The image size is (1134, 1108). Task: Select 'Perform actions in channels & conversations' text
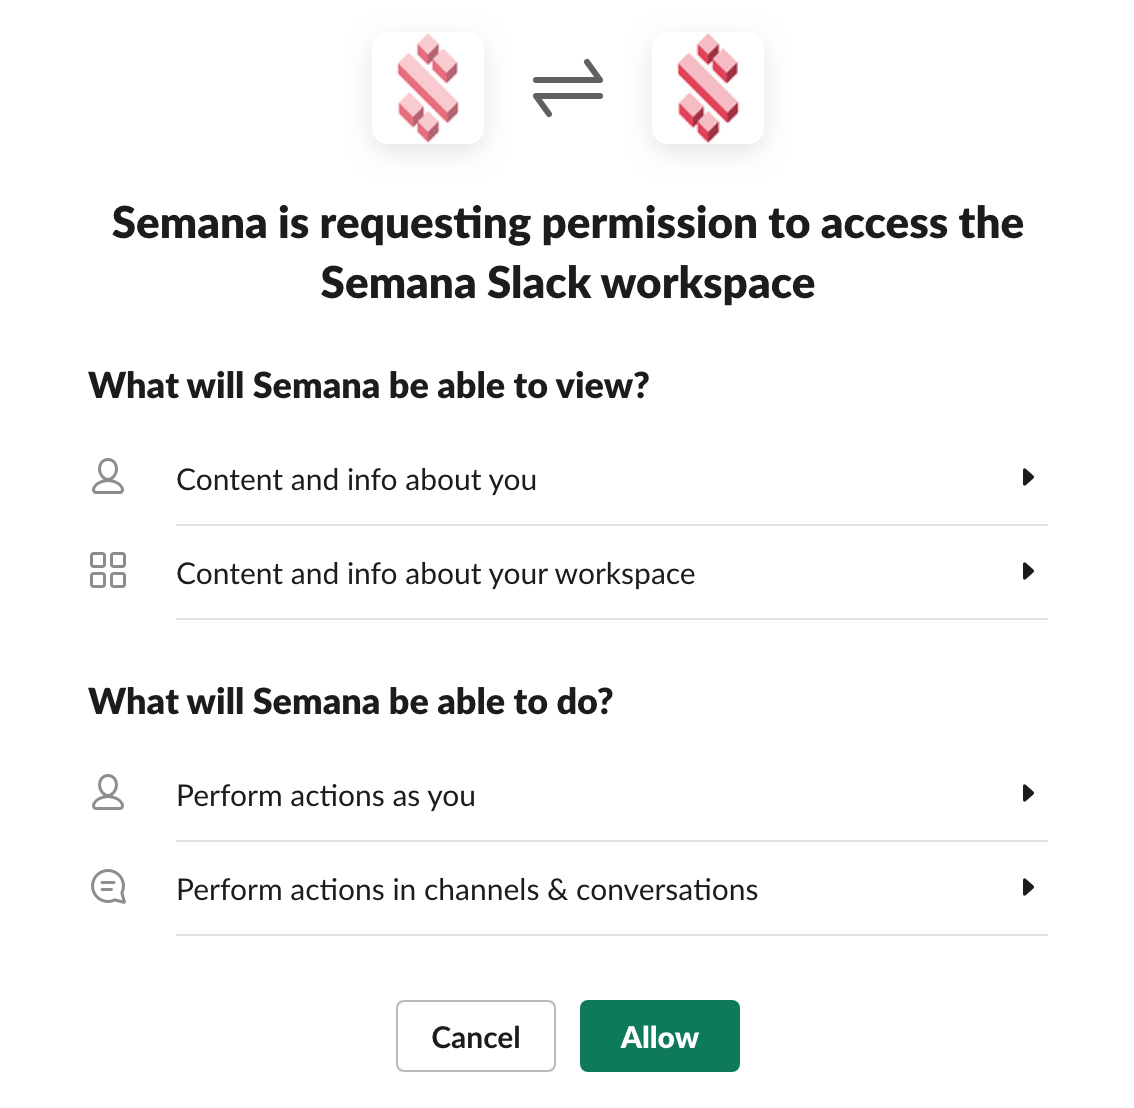point(467,890)
